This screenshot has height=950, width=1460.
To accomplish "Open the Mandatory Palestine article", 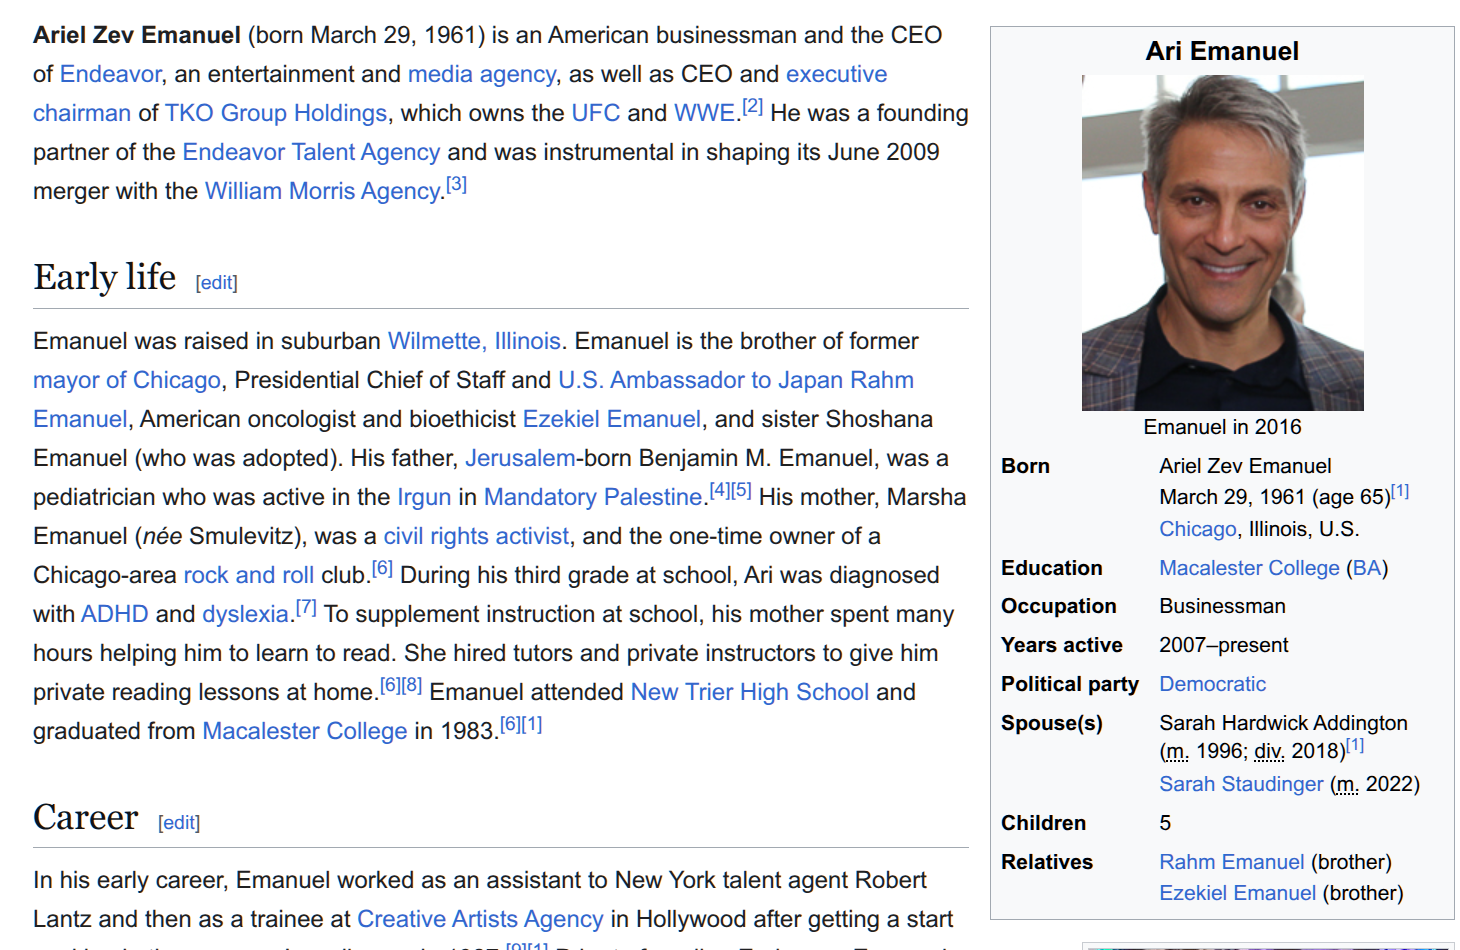I will (x=594, y=497).
